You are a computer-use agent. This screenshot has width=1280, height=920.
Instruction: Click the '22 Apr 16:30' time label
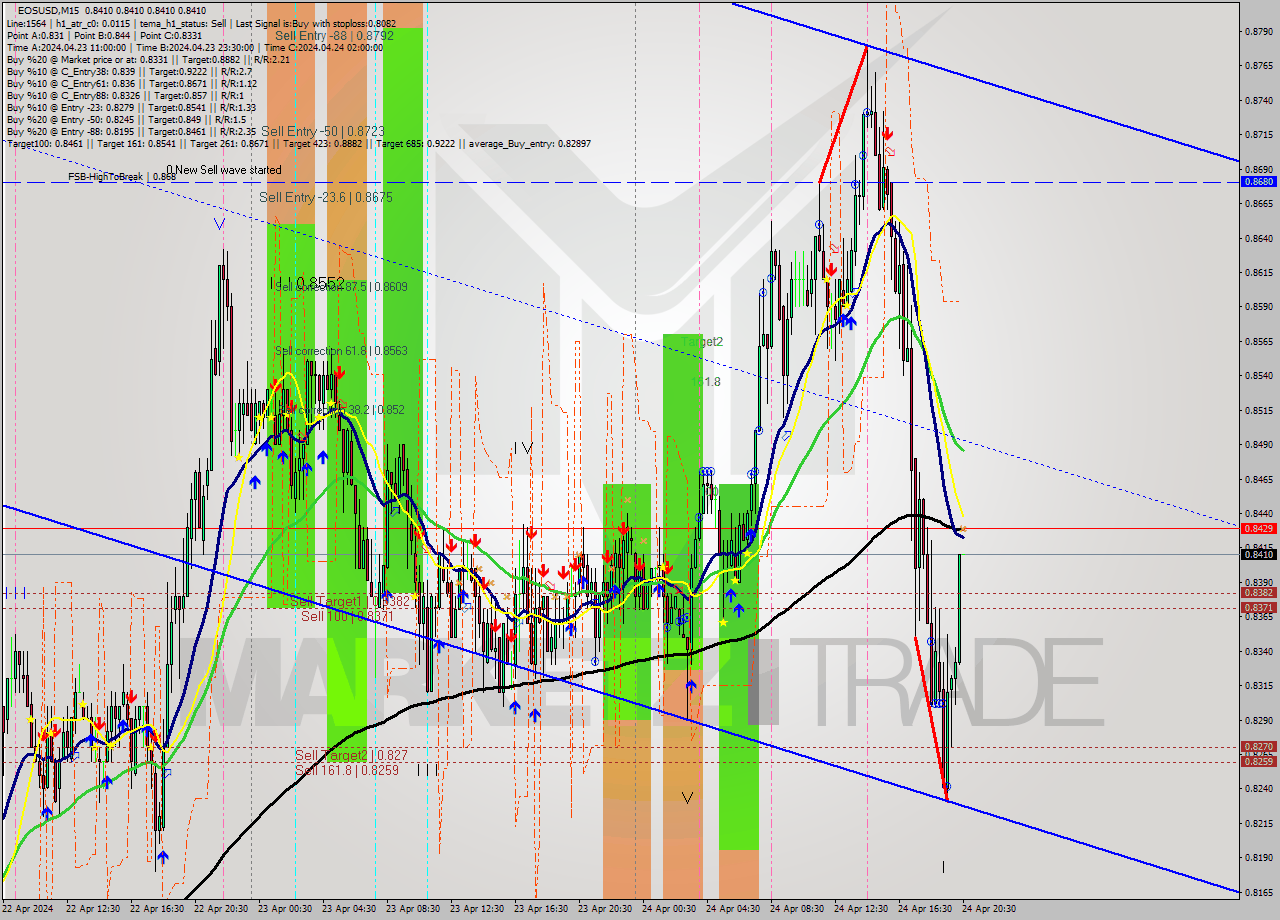coord(159,909)
